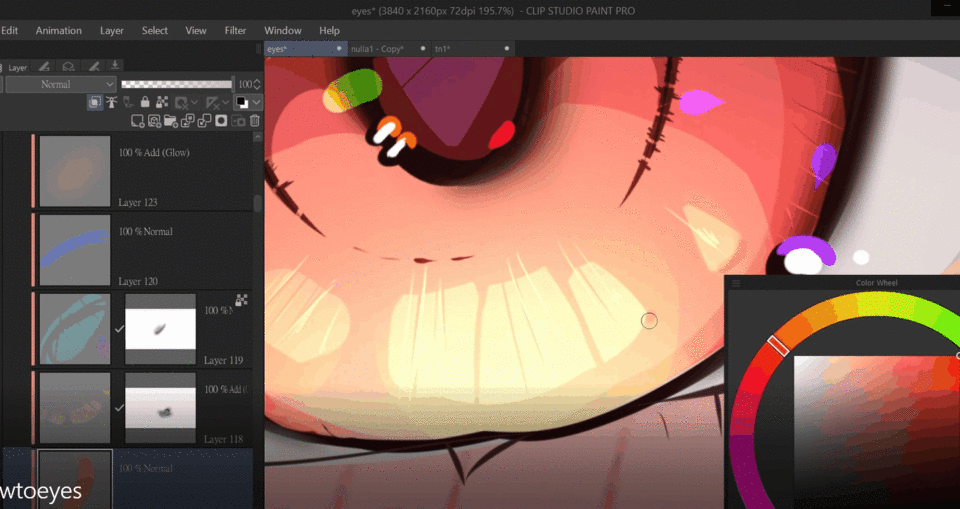Open the Edit menu

[x=9, y=31]
